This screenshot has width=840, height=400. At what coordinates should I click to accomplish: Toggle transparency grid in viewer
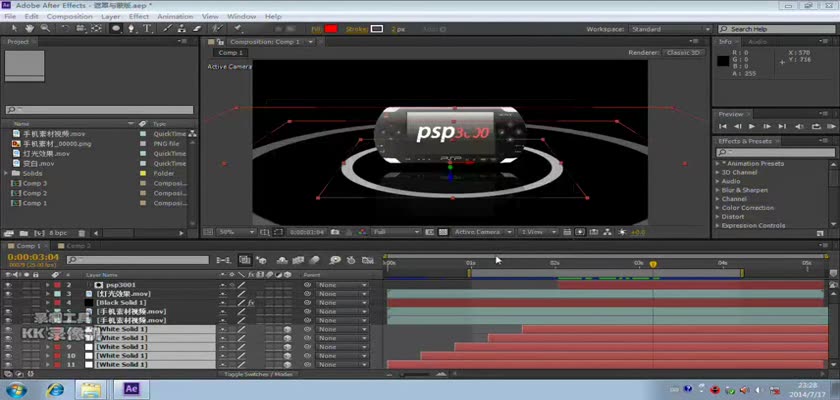[443, 232]
